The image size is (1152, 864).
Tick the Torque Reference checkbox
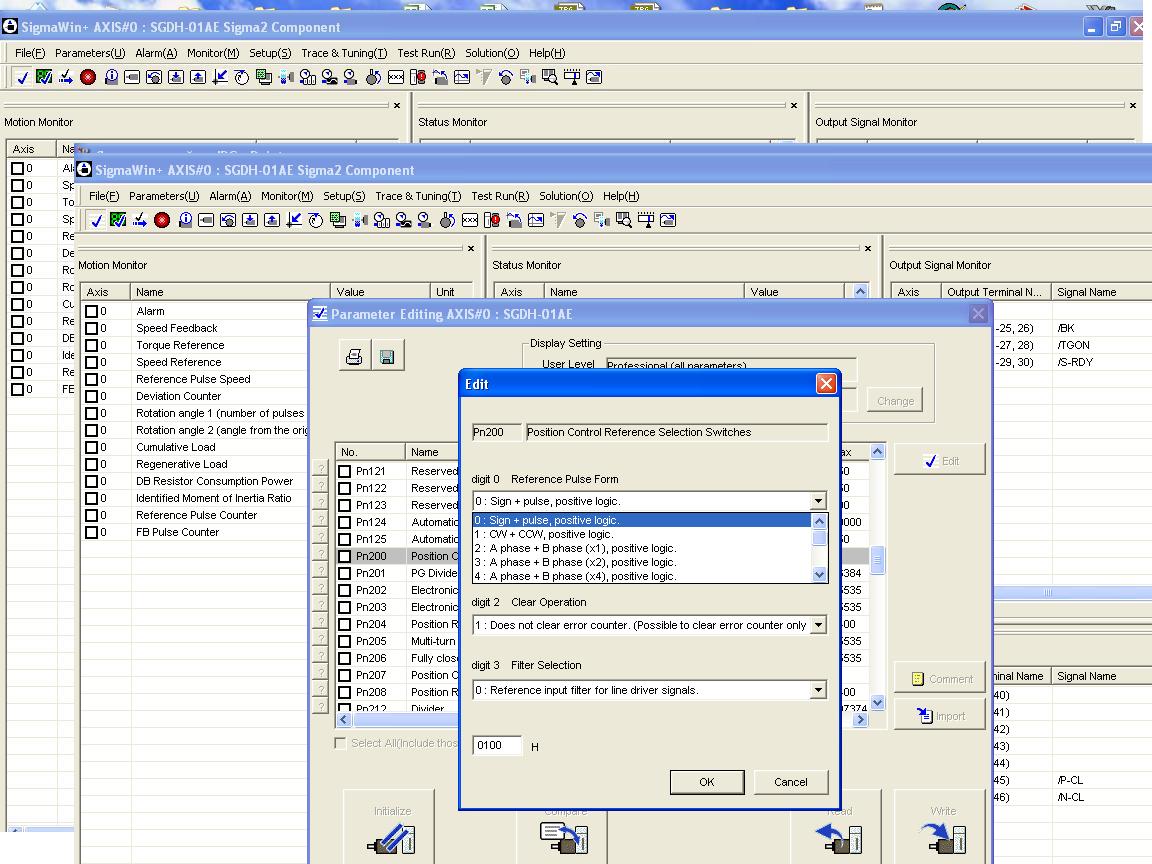point(92,345)
